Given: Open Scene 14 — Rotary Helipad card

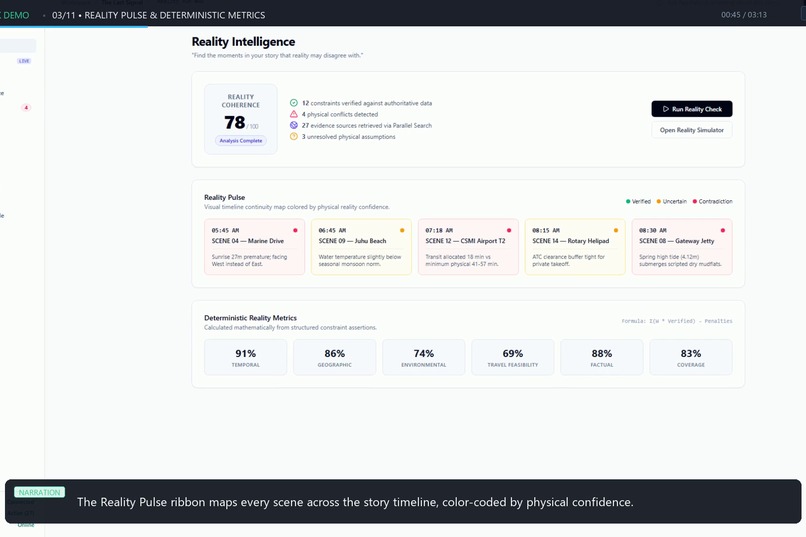Looking at the screenshot, I should coord(575,247).
